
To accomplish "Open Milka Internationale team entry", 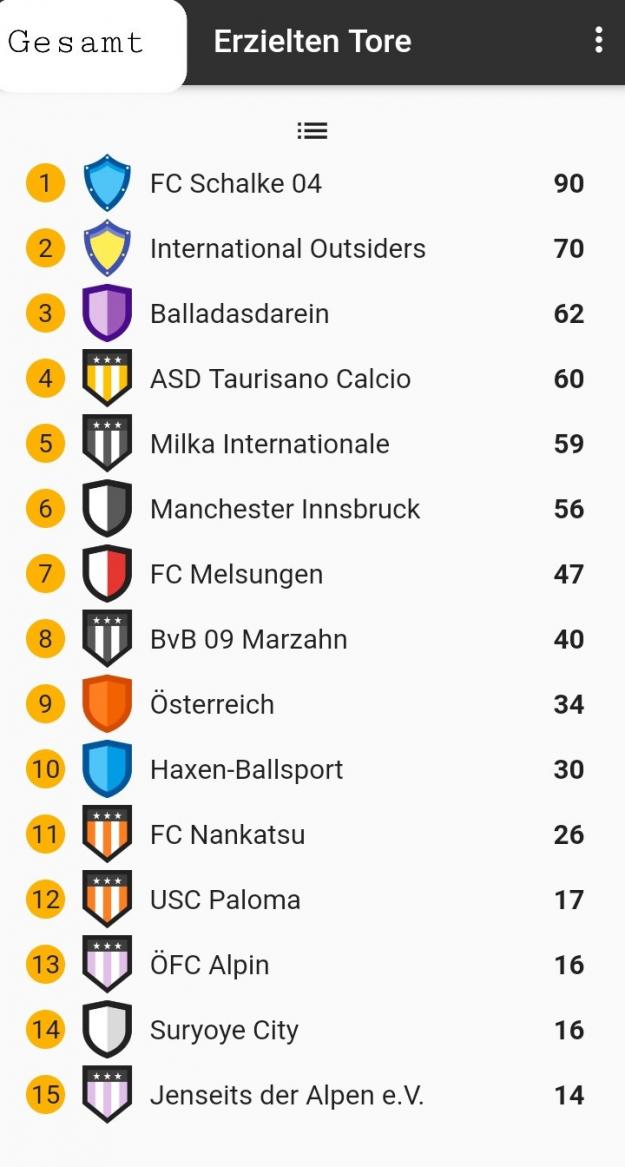I will pyautogui.click(x=269, y=444).
